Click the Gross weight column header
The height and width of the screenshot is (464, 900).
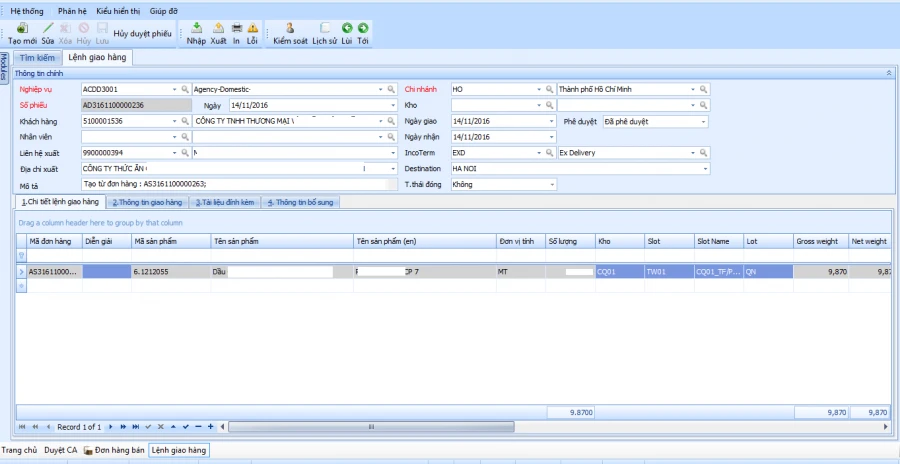click(821, 241)
